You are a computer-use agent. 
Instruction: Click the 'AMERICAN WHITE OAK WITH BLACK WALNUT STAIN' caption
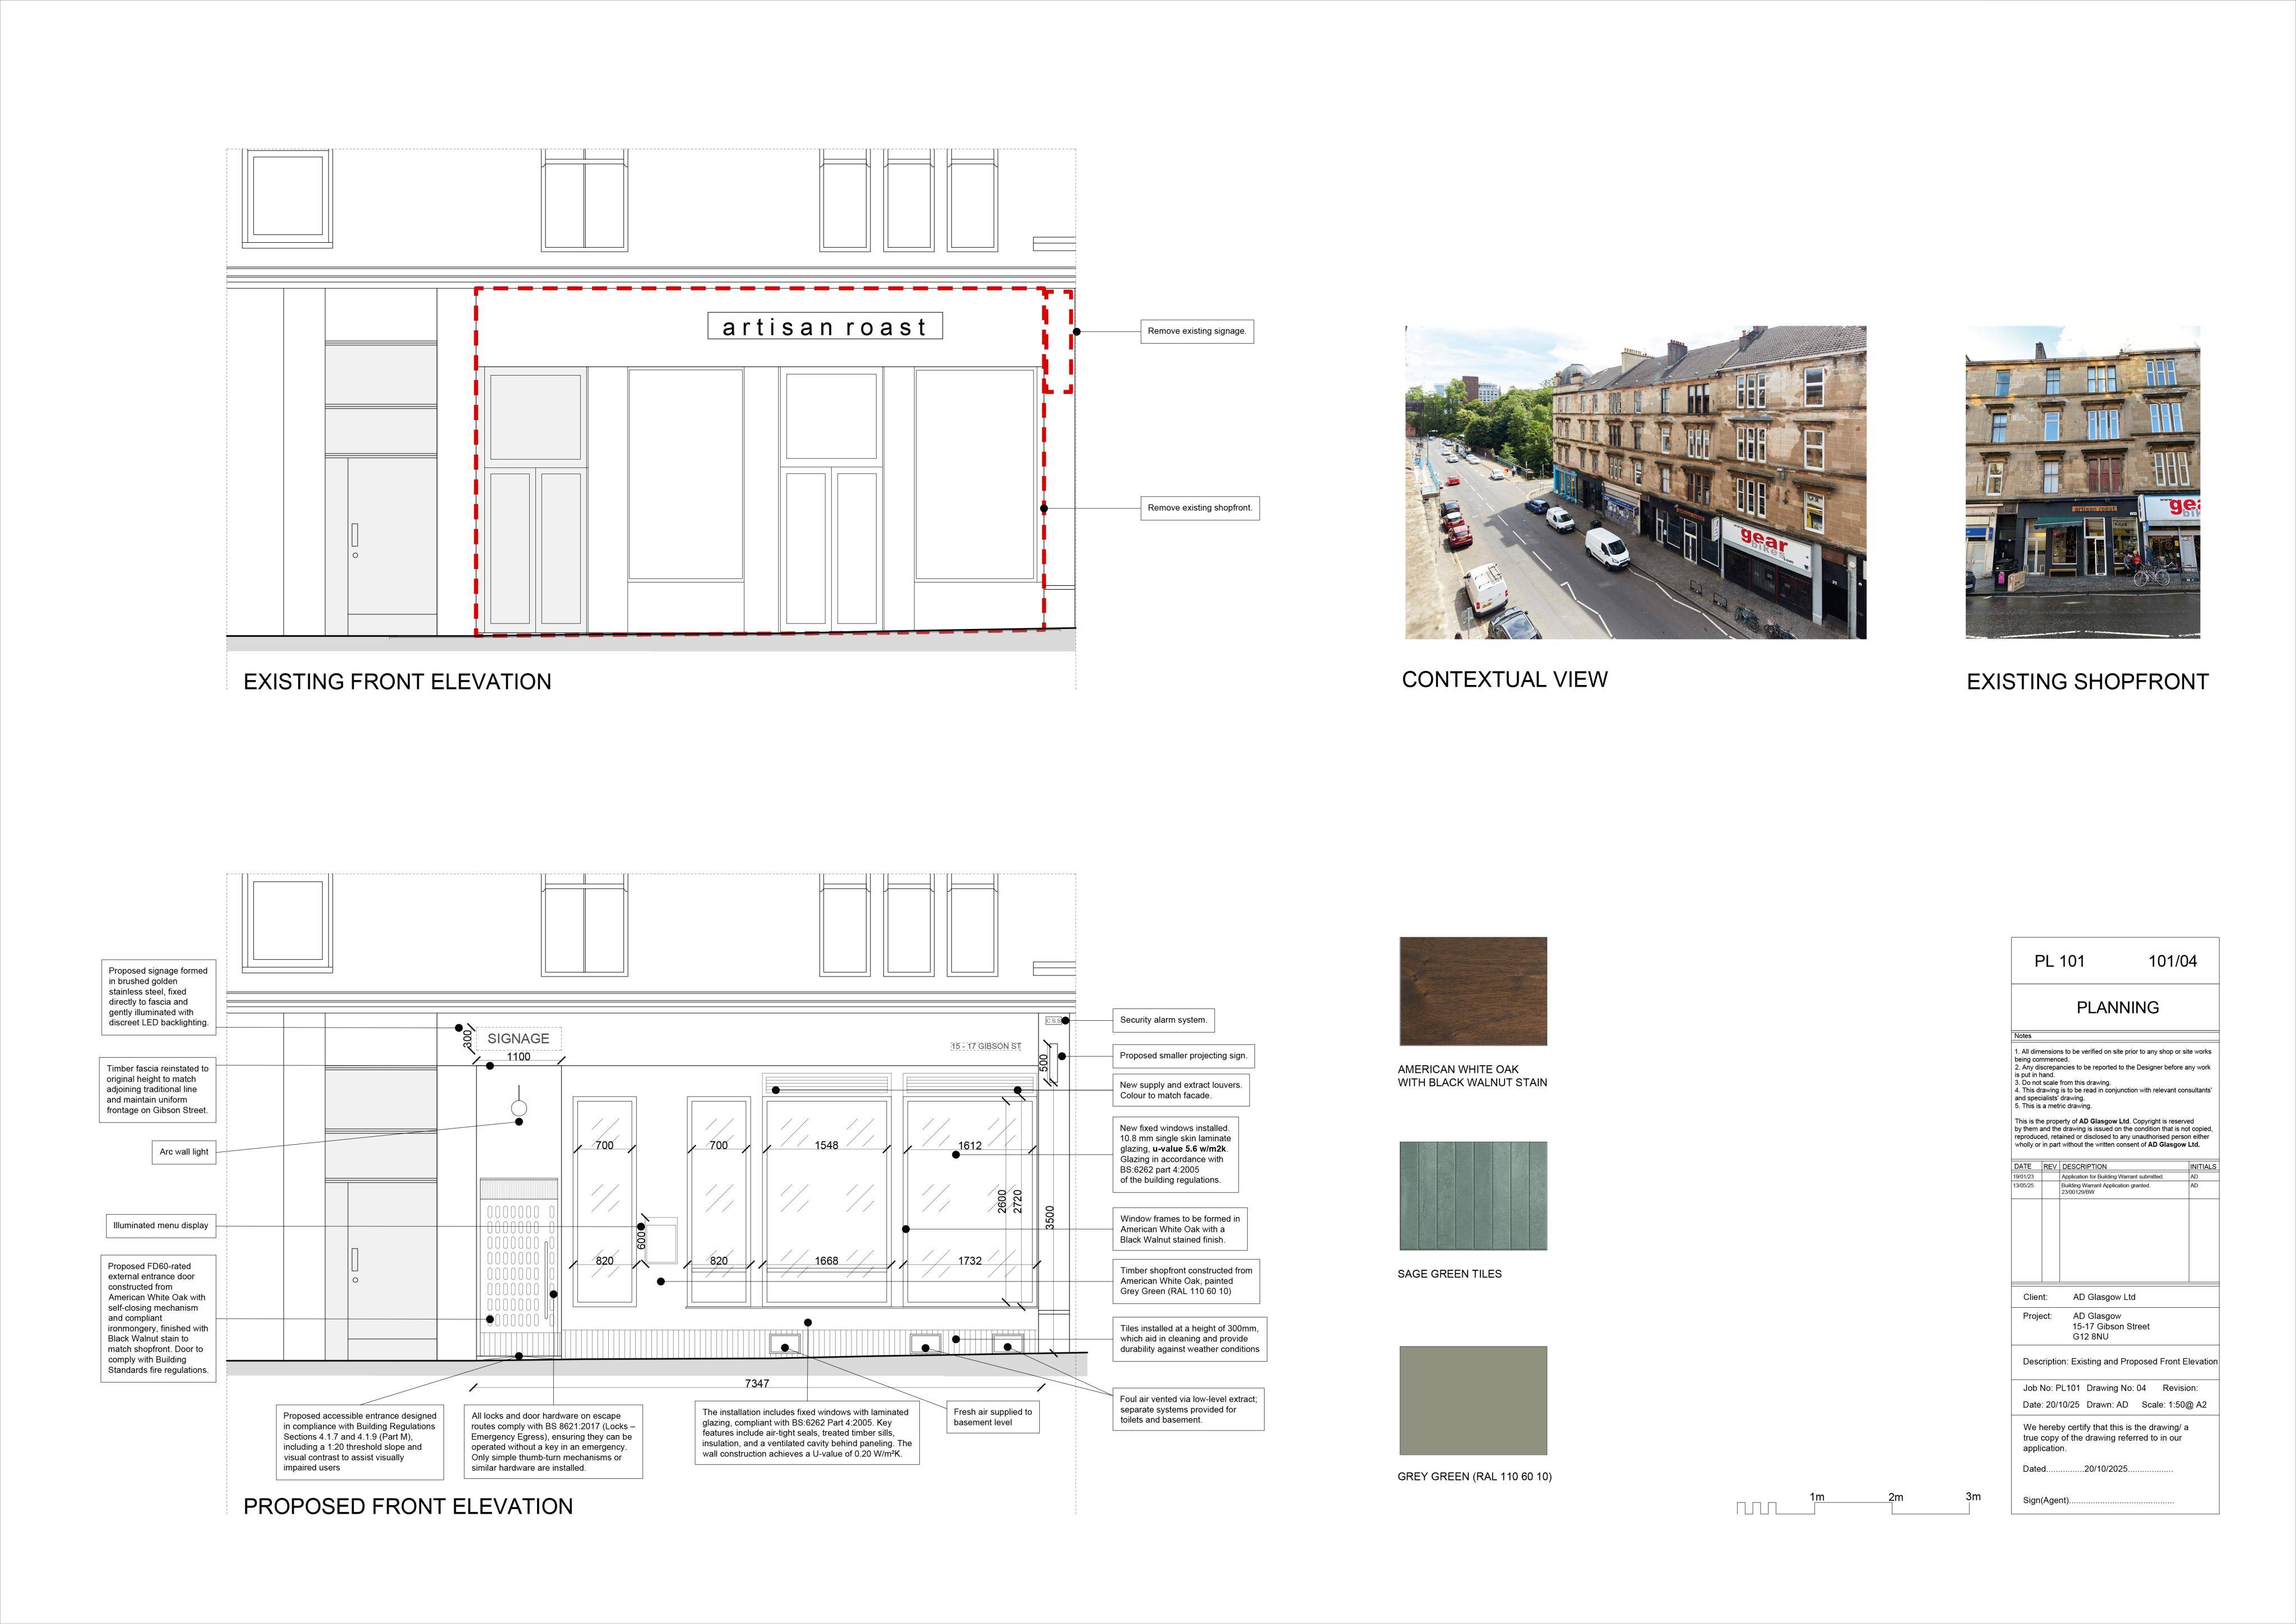(1472, 1076)
